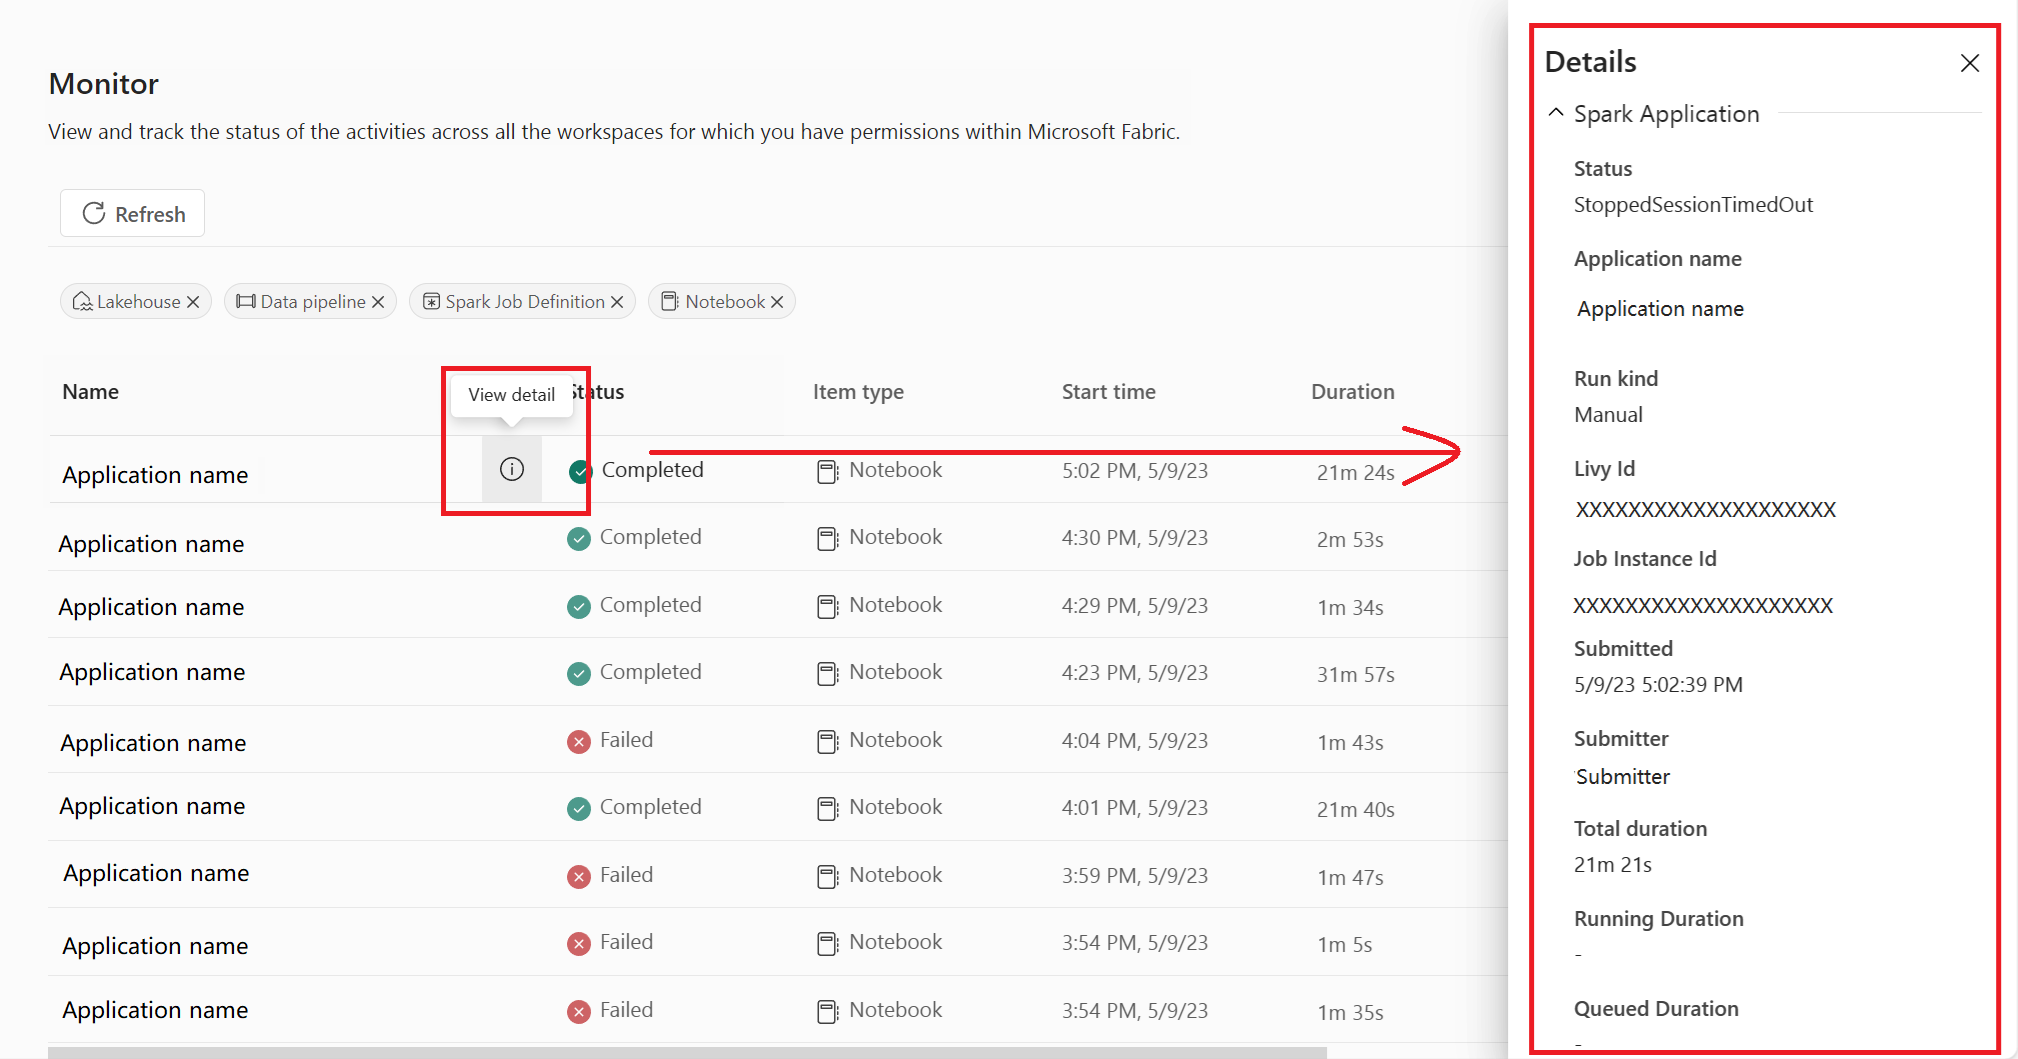Open the first Application name row
The width and height of the screenshot is (2018, 1059).
point(155,475)
